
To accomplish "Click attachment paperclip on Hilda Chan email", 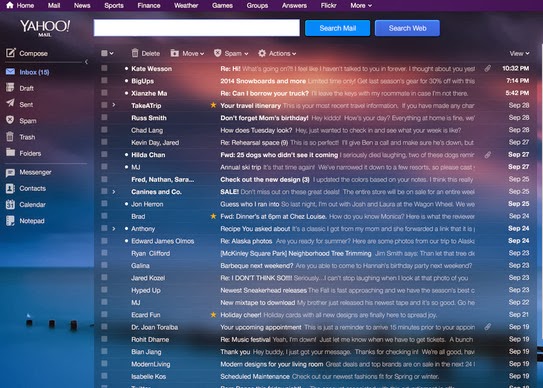I will (488, 155).
